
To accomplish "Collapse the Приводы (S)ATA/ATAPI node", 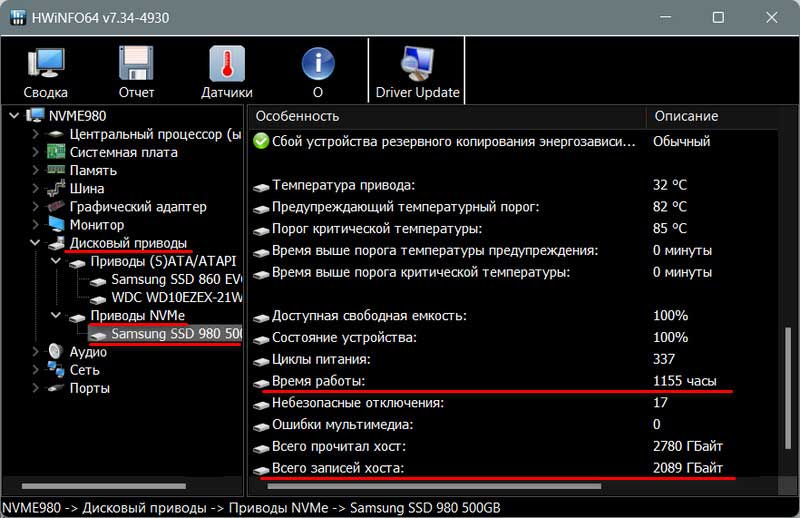I will tap(56, 261).
